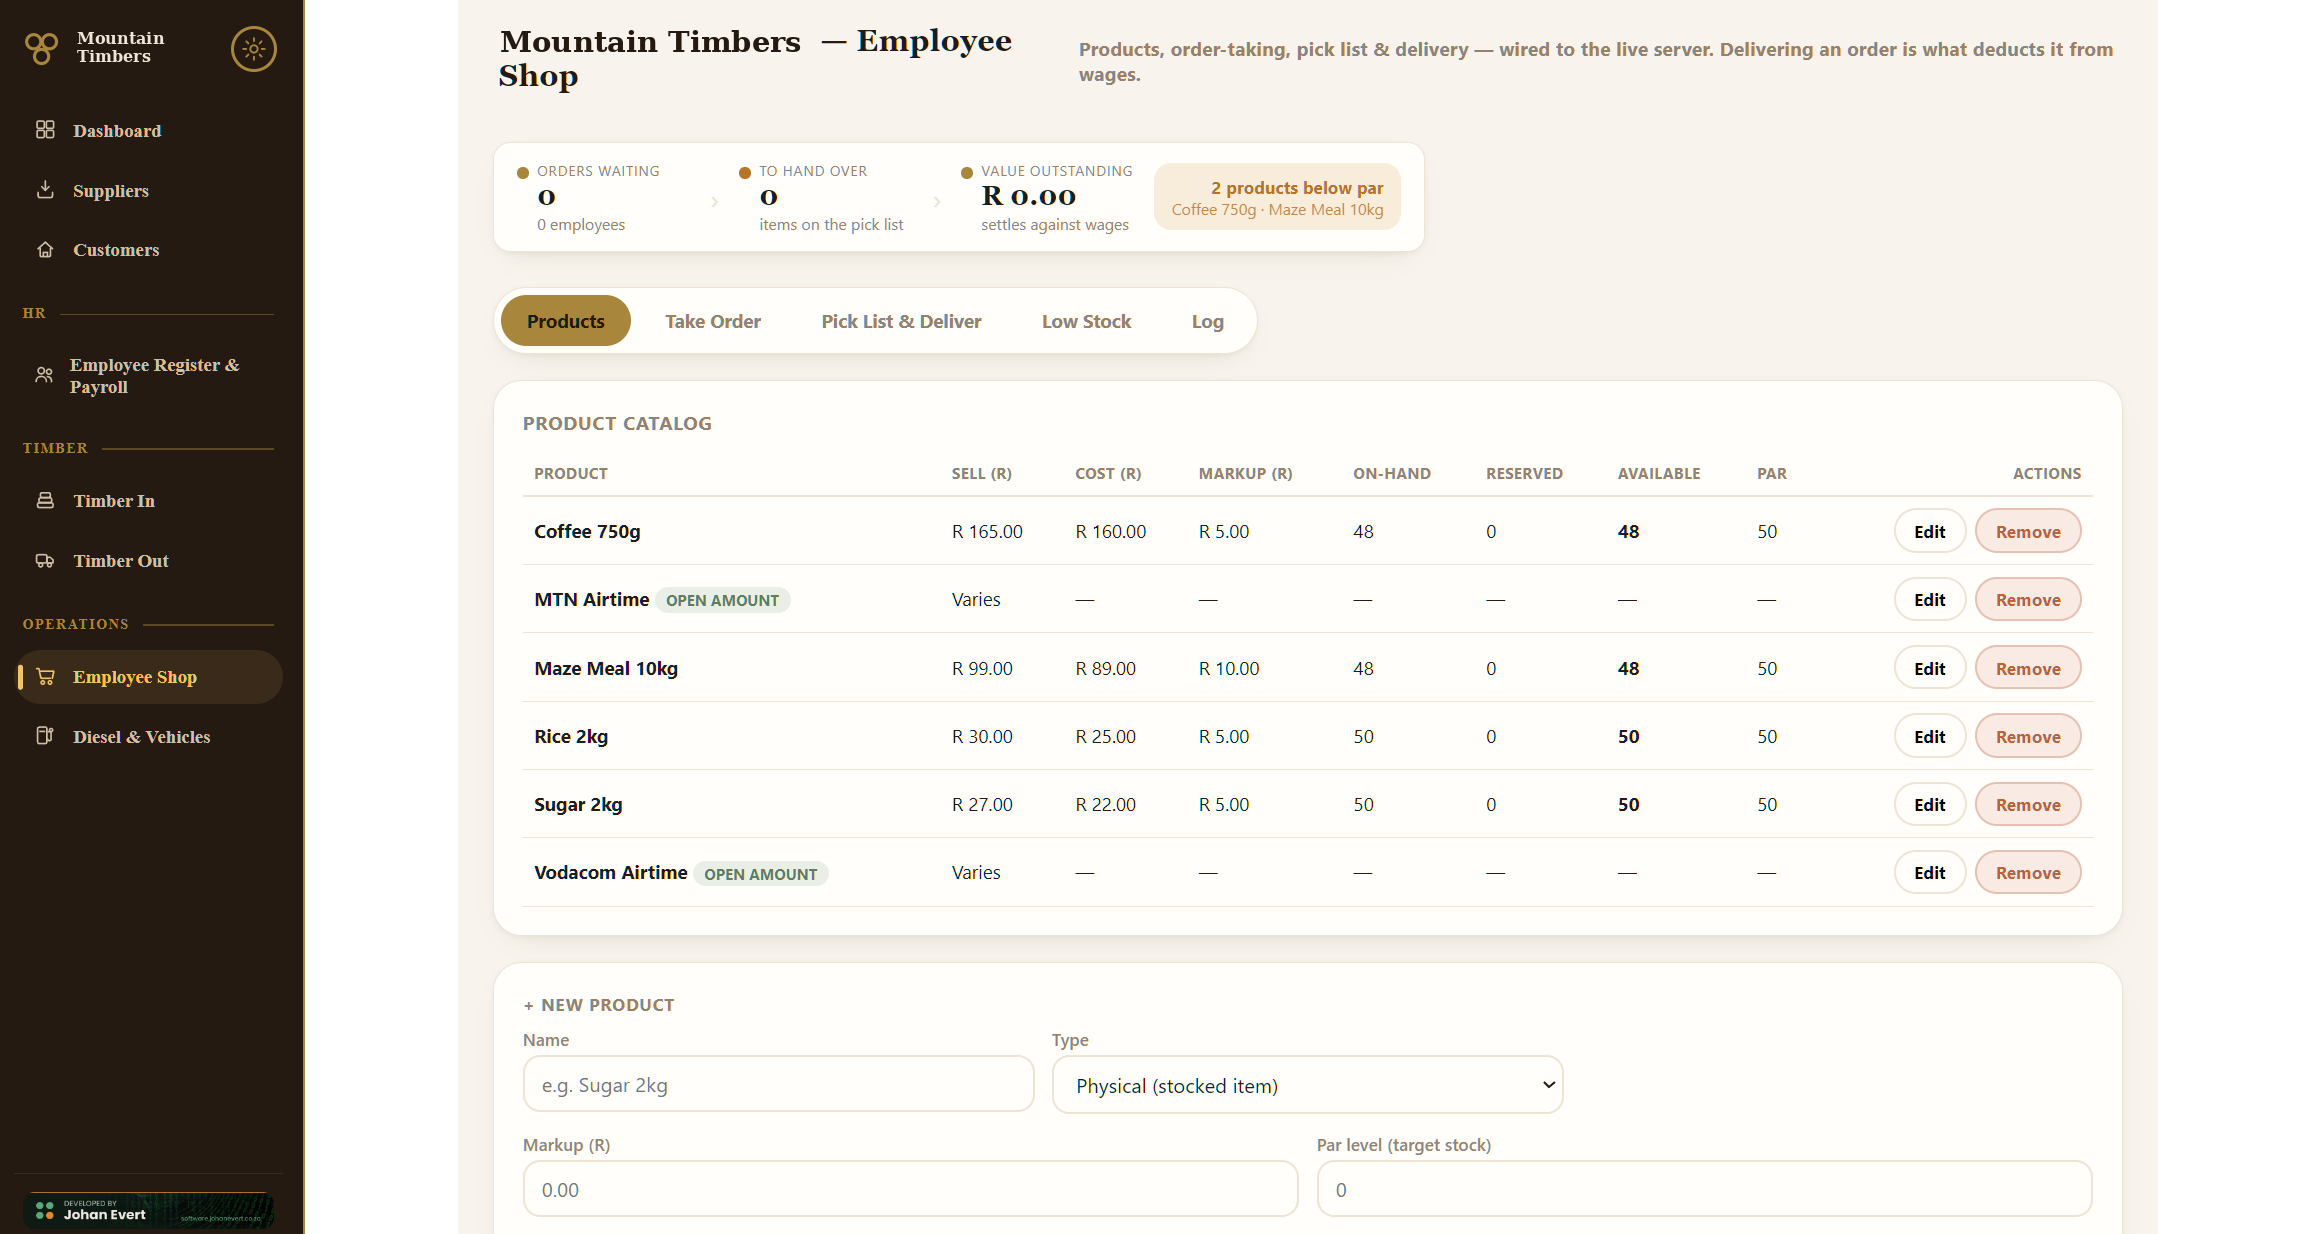Go to Employee Register & Payroll
This screenshot has height=1234, width=2300.
148,375
